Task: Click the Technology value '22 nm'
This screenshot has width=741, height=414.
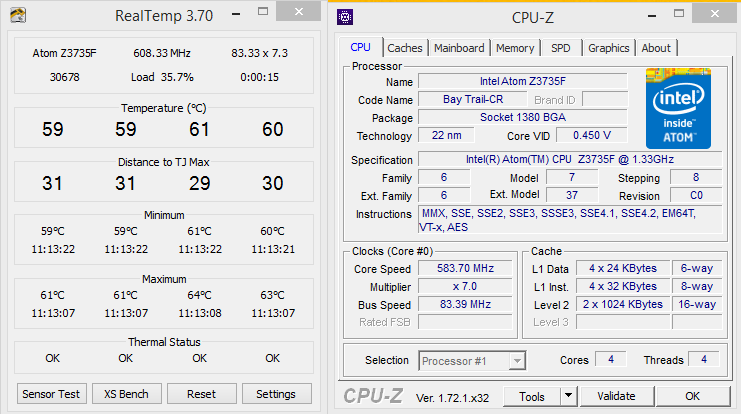Action: (447, 135)
